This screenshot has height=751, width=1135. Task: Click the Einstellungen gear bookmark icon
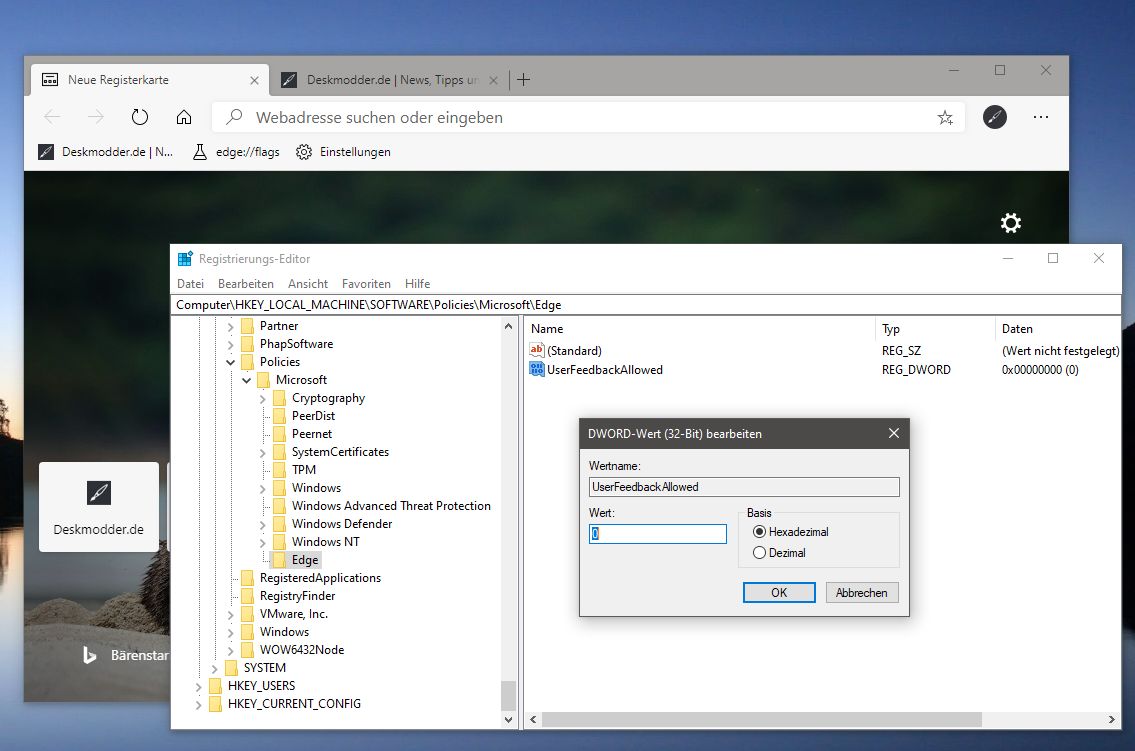[304, 152]
